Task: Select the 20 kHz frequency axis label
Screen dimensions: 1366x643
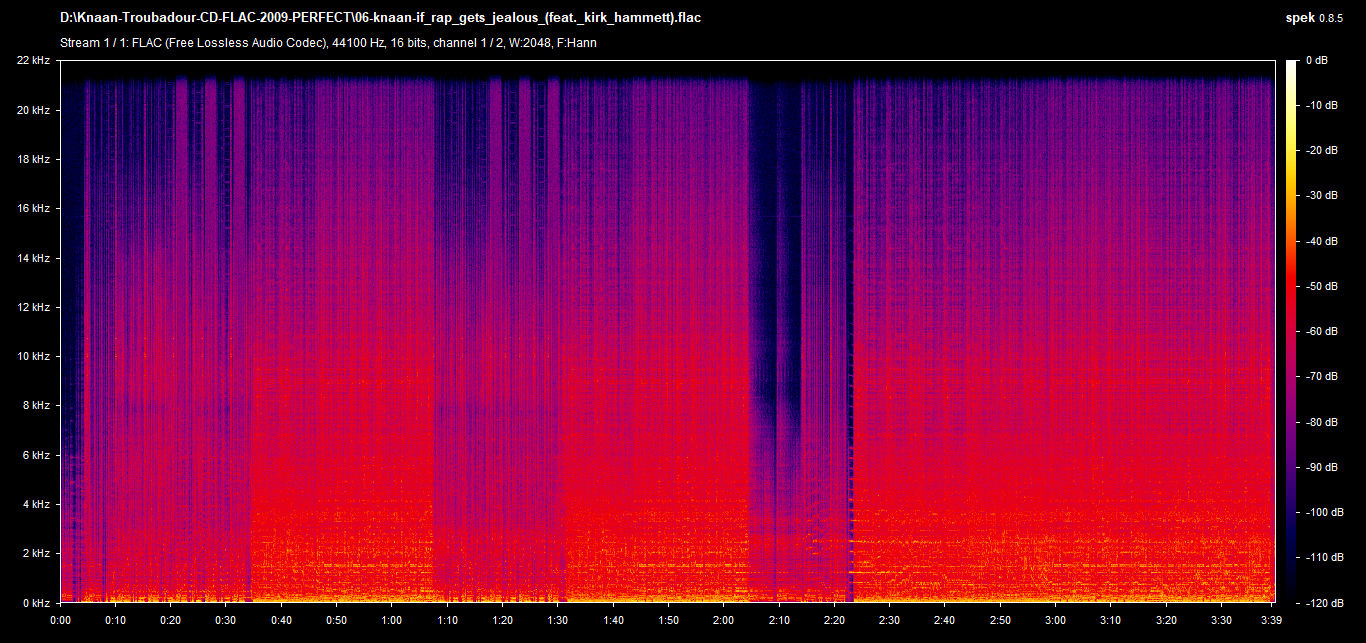Action: [x=33, y=110]
